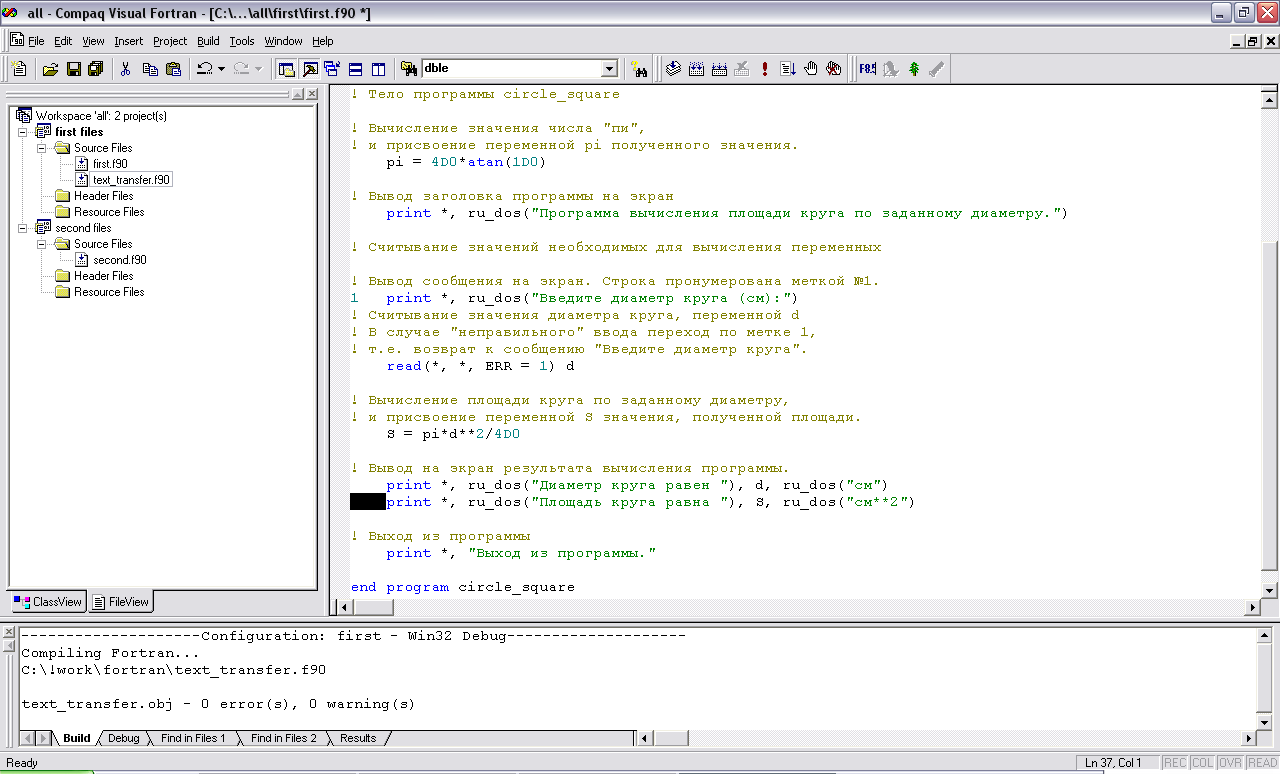Click the Build project icon

(x=696, y=69)
